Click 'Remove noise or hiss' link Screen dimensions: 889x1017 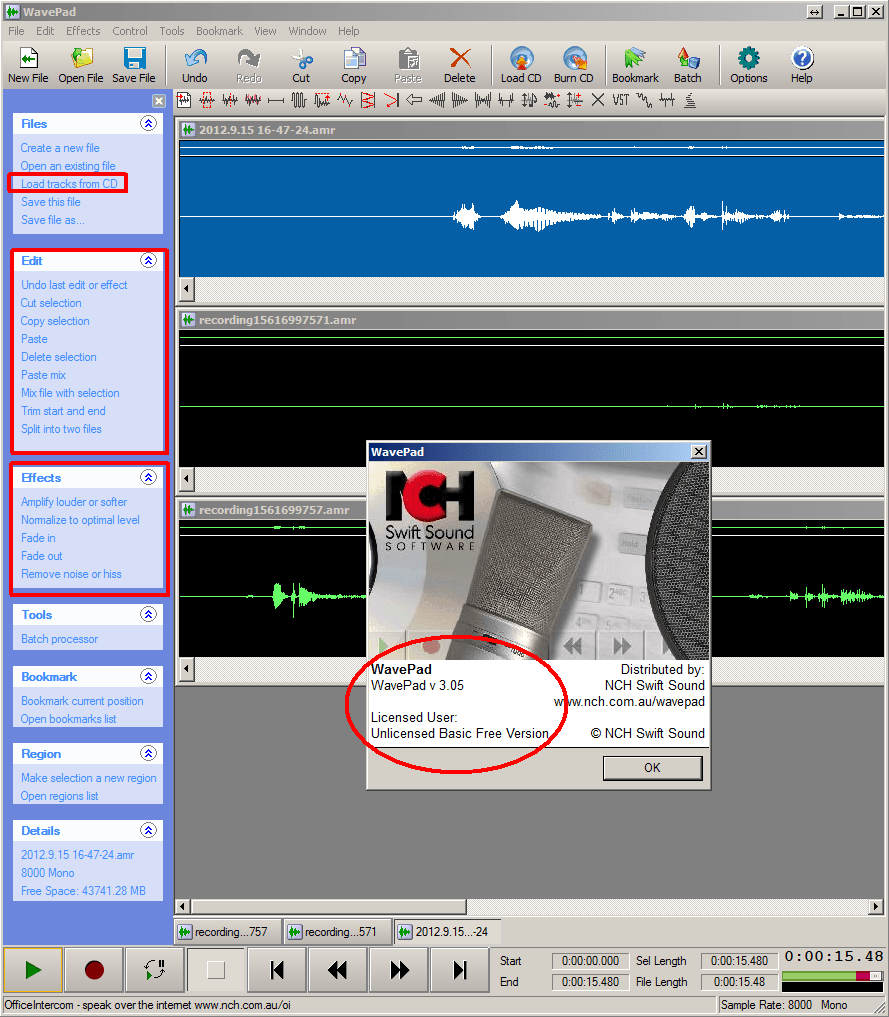(x=71, y=574)
